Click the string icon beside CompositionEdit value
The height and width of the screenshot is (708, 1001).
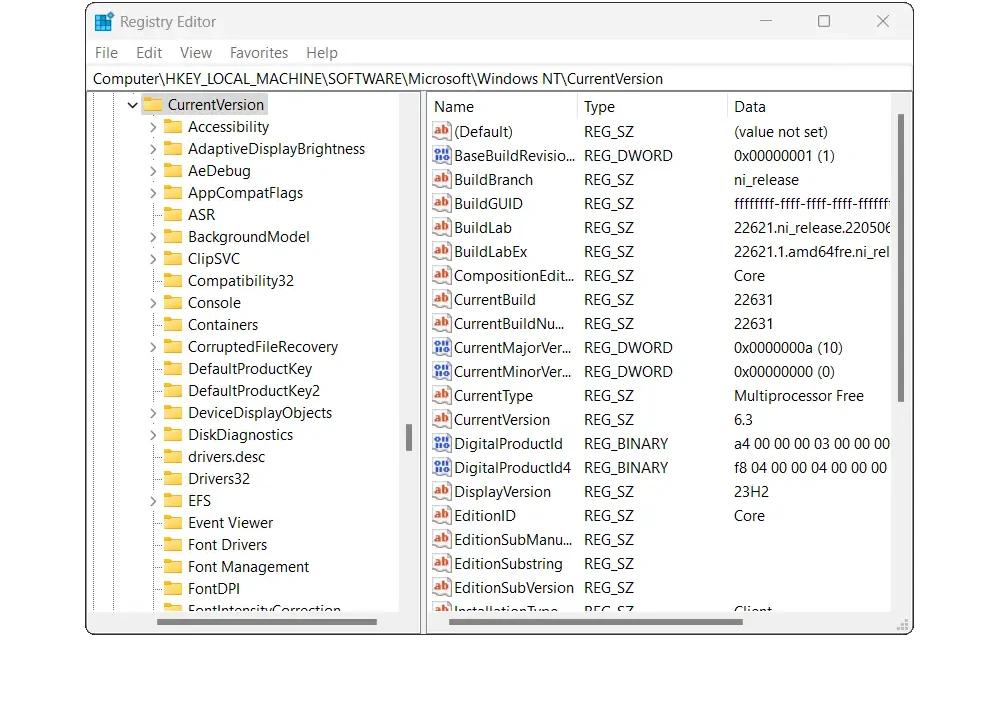(441, 275)
